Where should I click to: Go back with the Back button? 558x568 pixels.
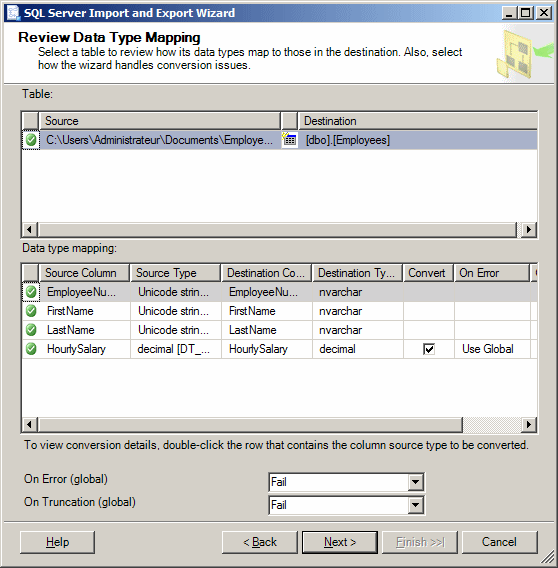(x=260, y=542)
